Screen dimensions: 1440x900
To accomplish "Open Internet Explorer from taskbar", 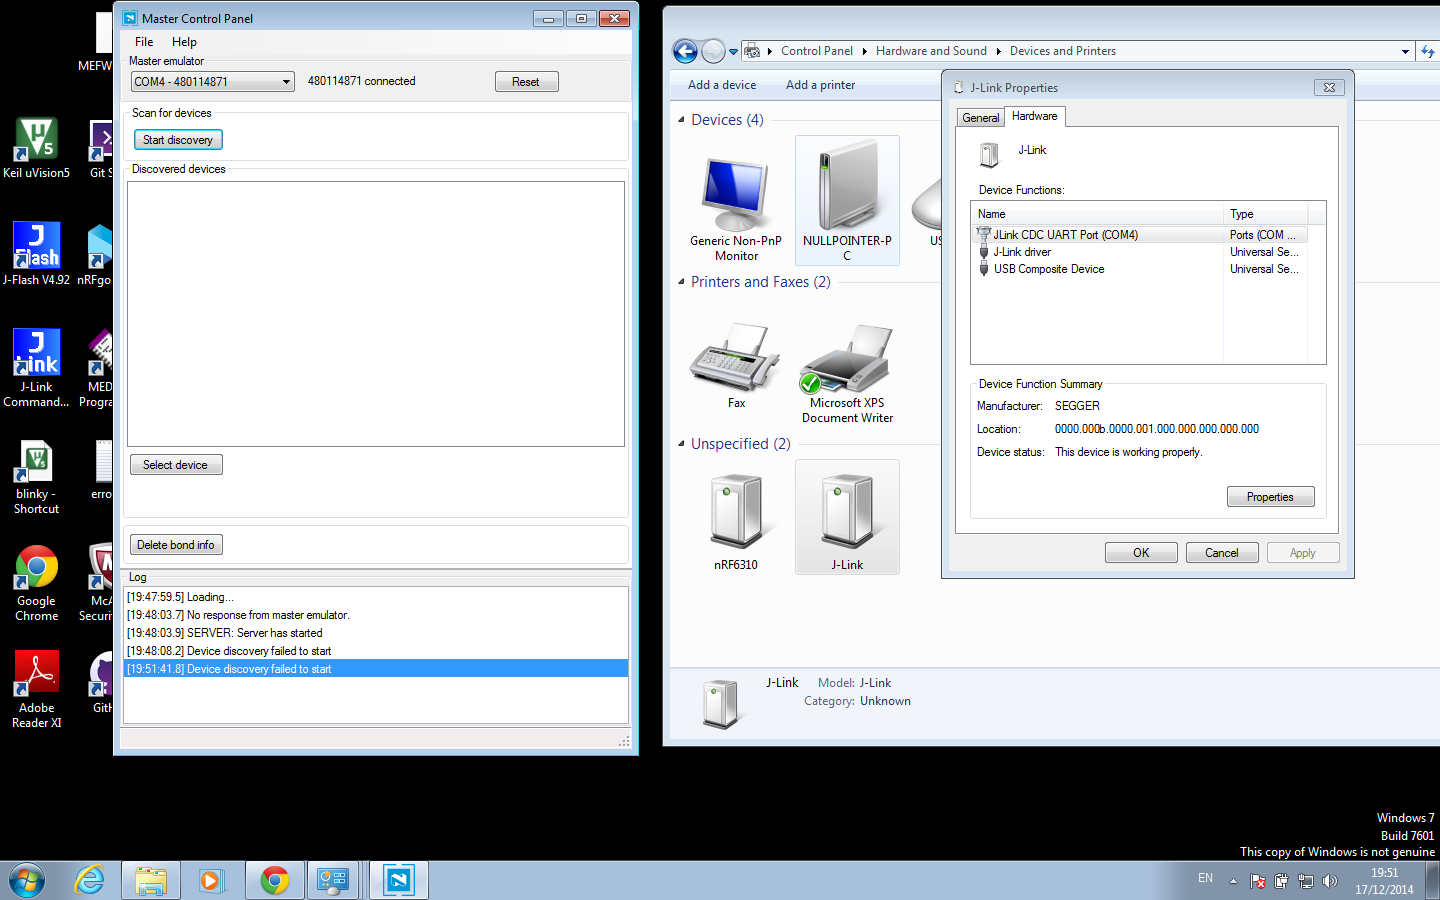I will pyautogui.click(x=90, y=880).
